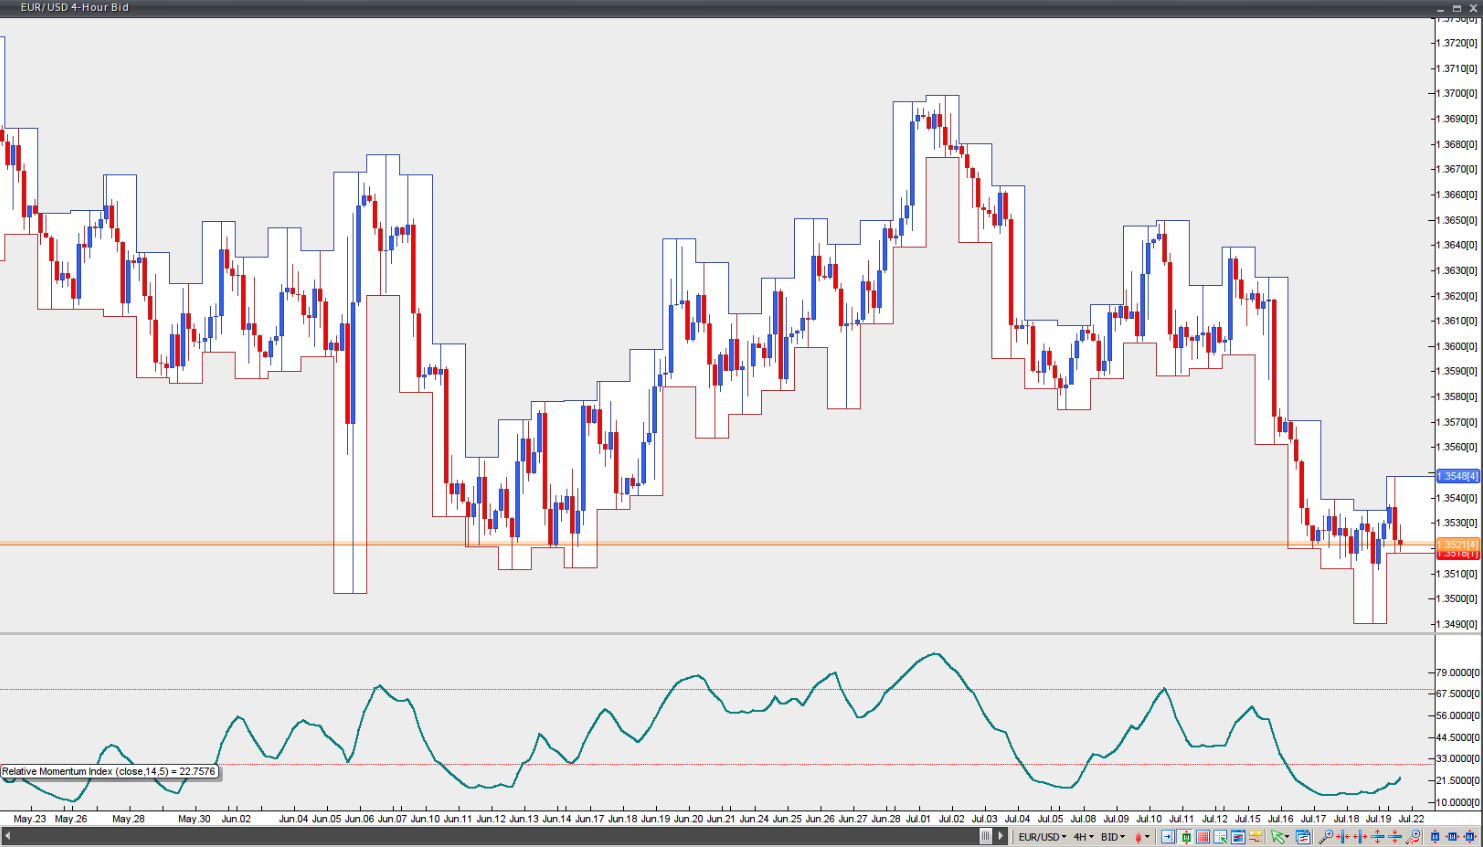Click the scroll right arrow of the chart scrollbar
Viewport: 1483px width, 847px height.
[x=1001, y=836]
